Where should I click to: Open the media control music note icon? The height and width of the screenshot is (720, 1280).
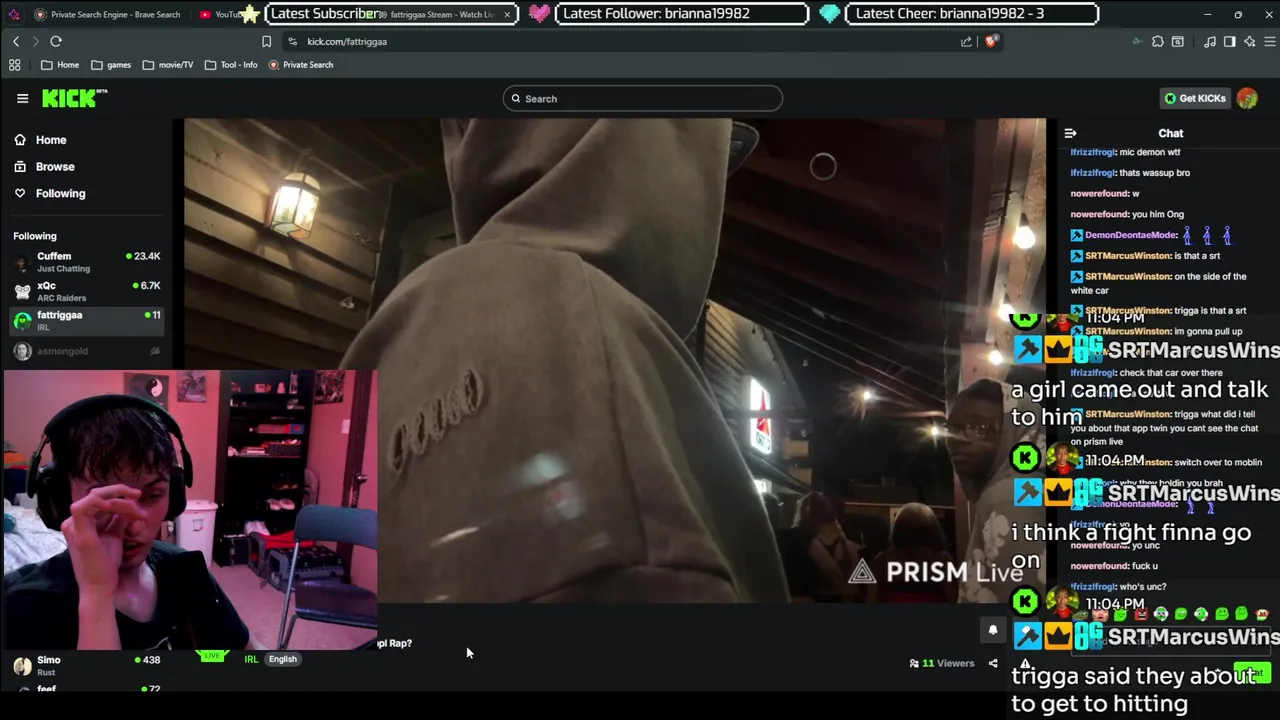coord(1210,41)
